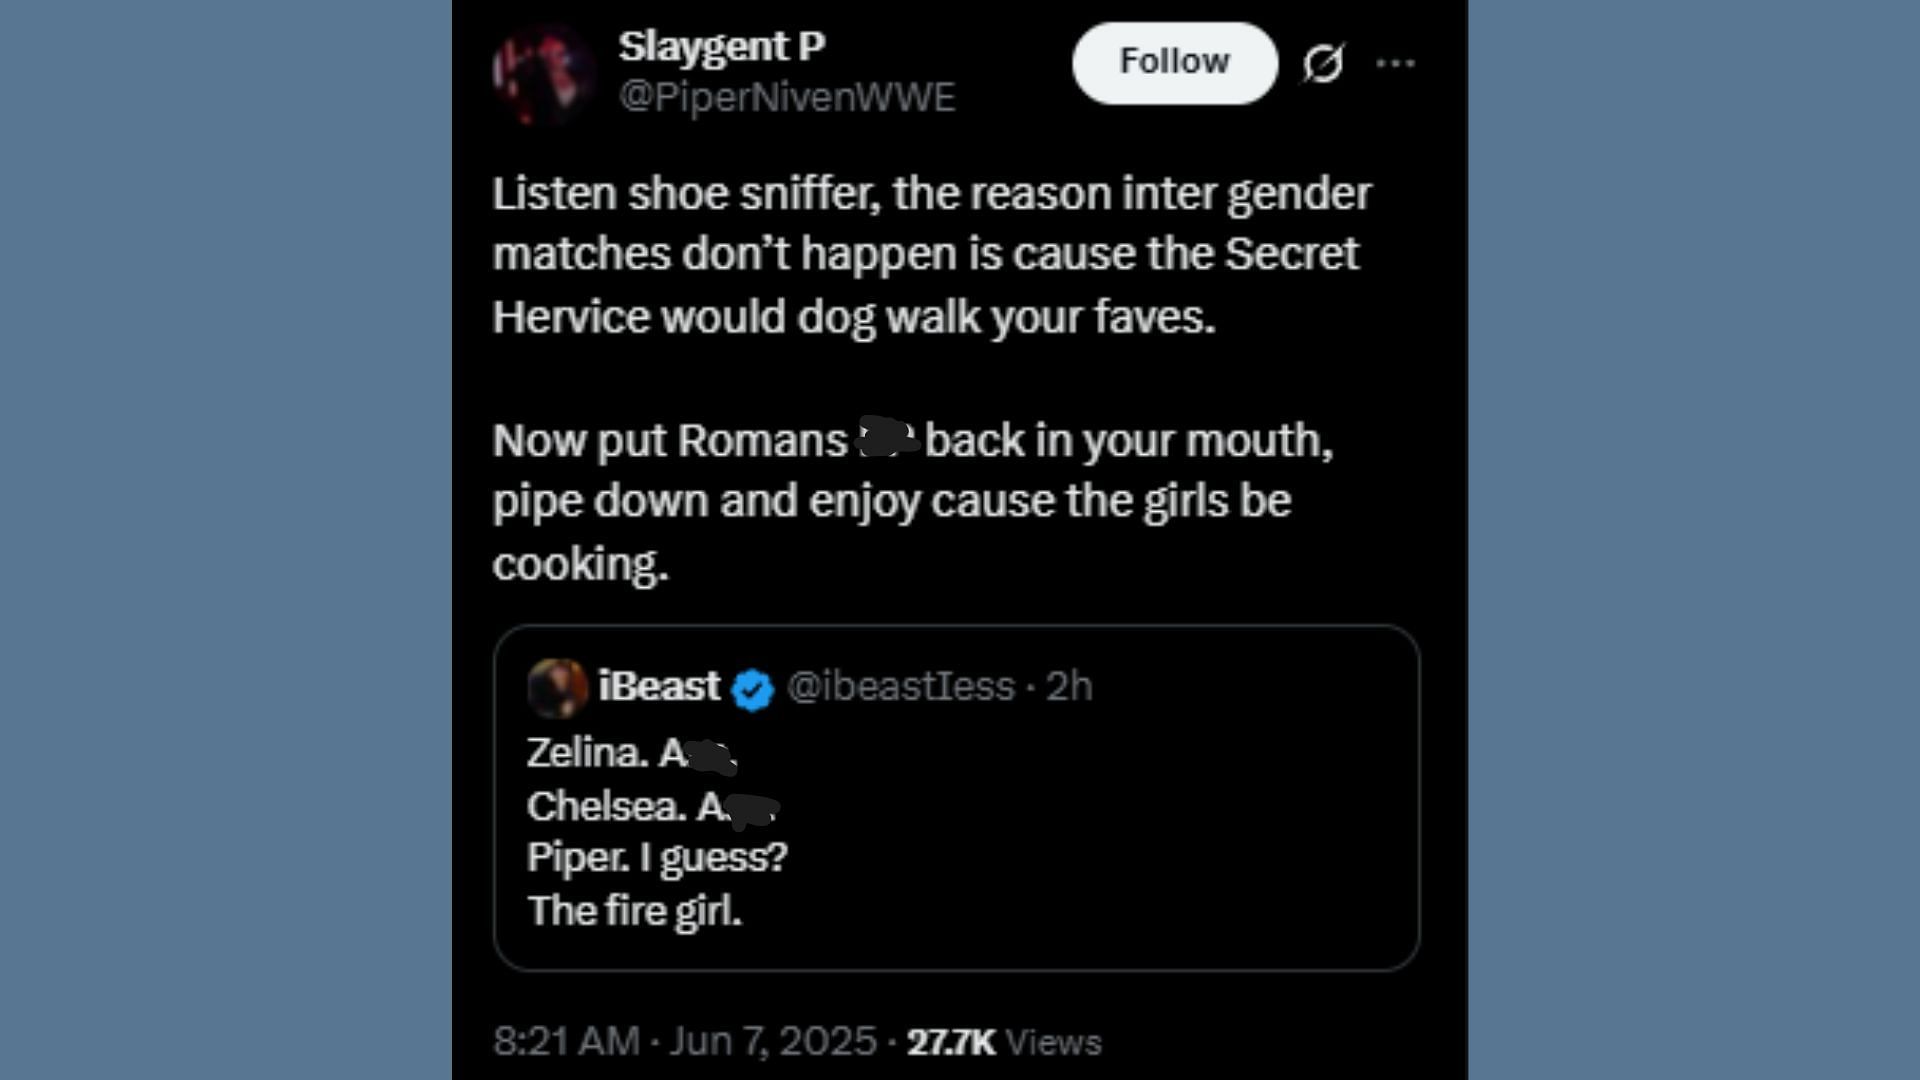Open the Grok slashed-circle icon

click(1322, 63)
